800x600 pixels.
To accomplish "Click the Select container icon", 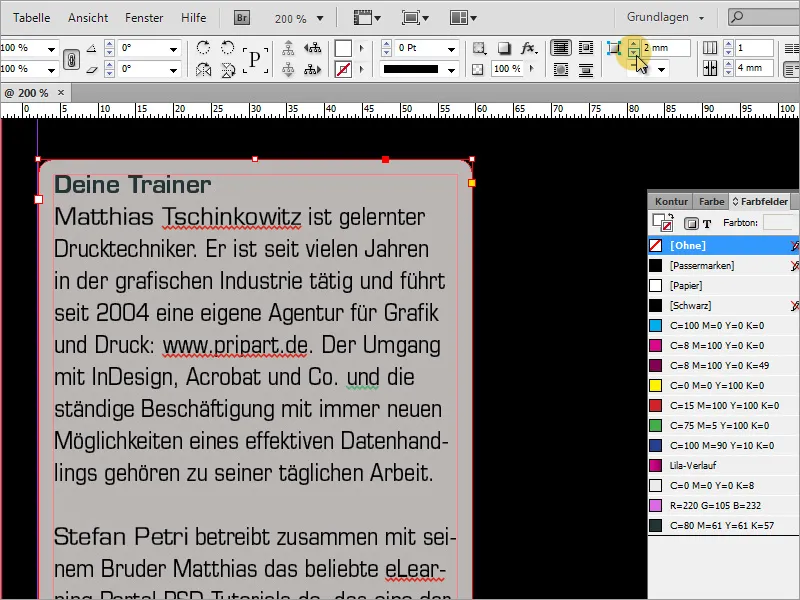I will (x=288, y=48).
